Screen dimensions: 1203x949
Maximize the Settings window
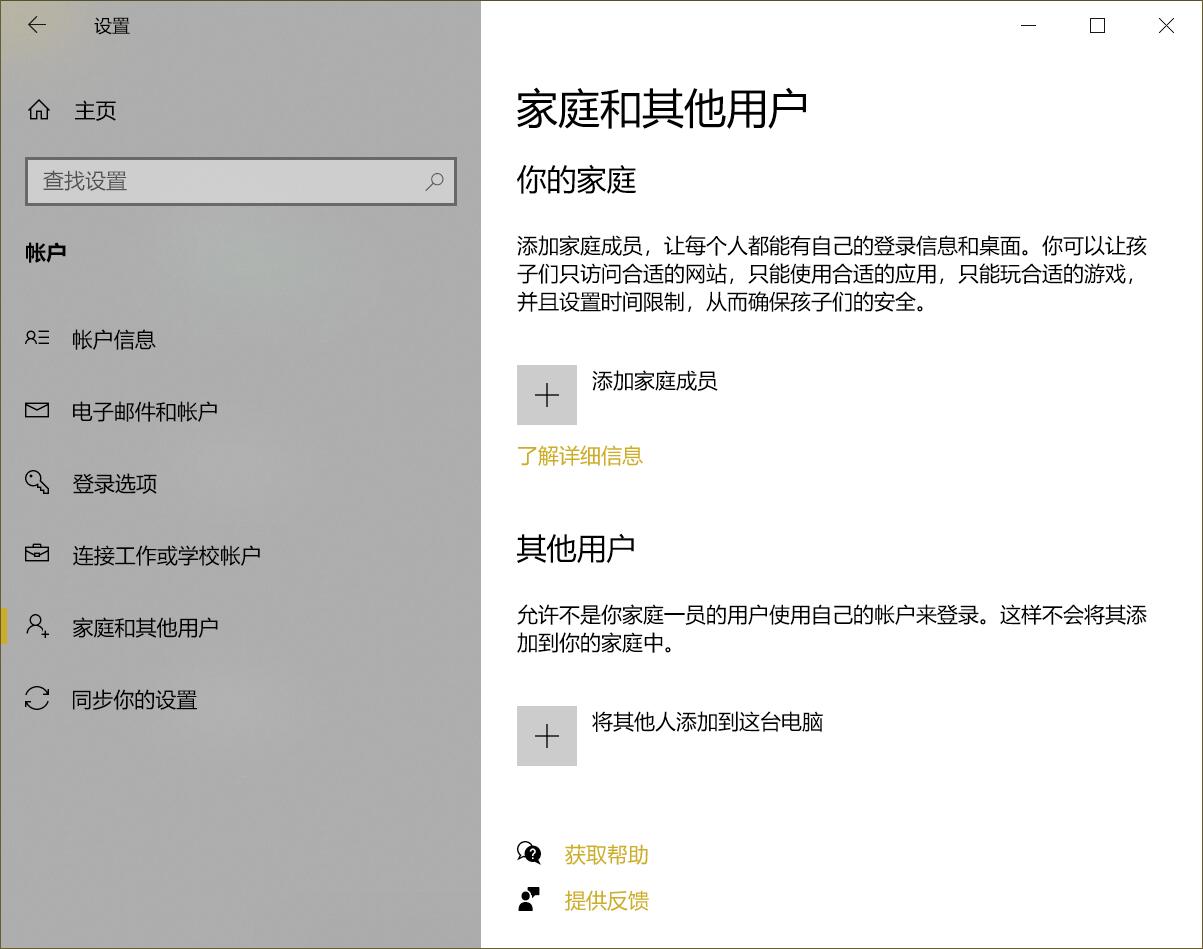click(1097, 26)
